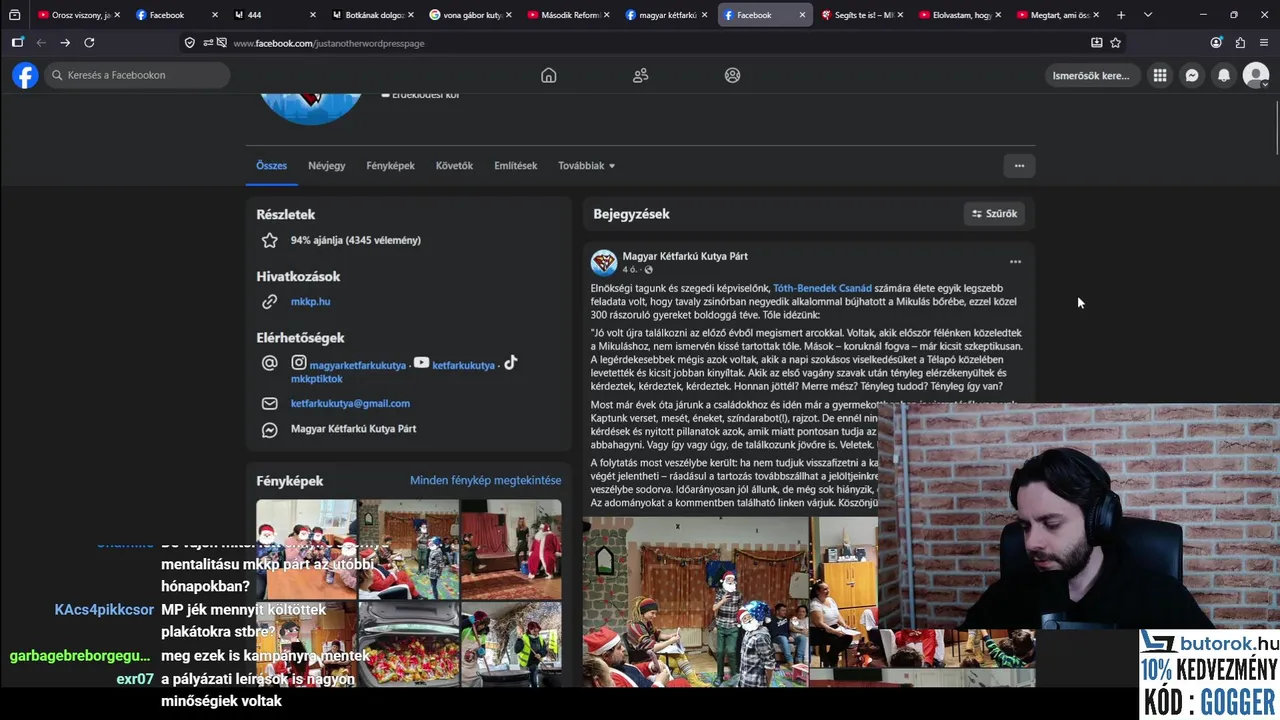Open the ketfarkukutya YouTube link
Screen dimensions: 1280x720
tap(463, 365)
